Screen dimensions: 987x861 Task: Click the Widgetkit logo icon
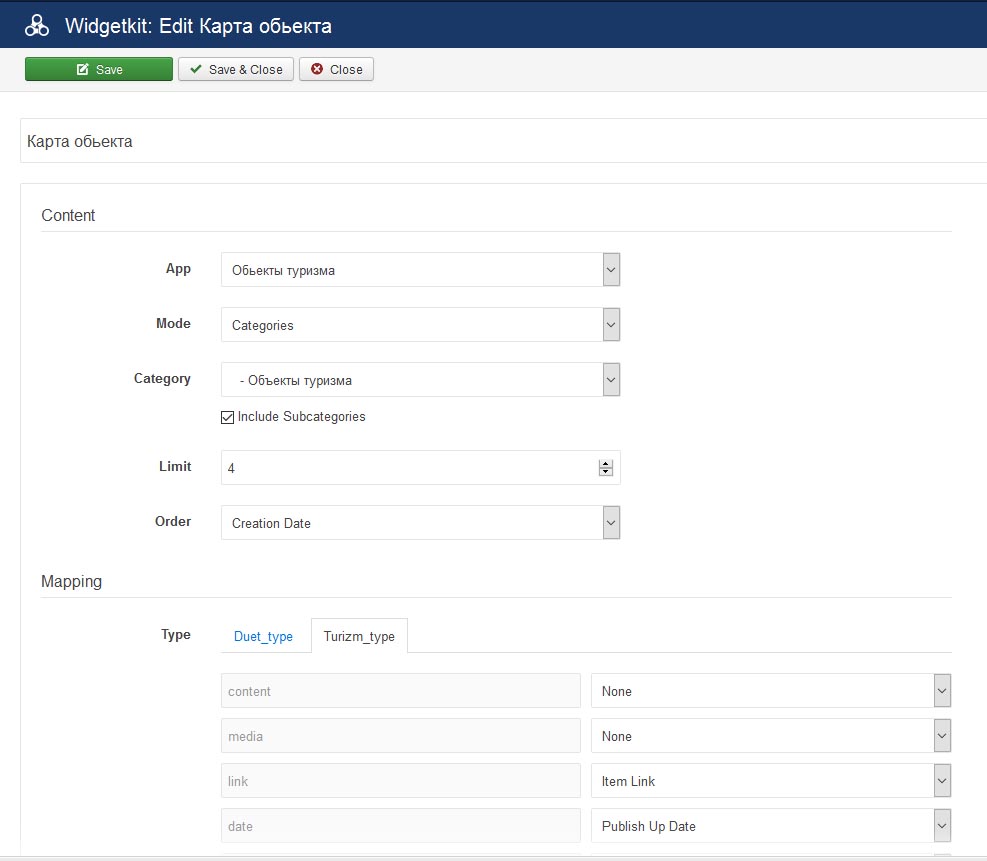pyautogui.click(x=37, y=26)
